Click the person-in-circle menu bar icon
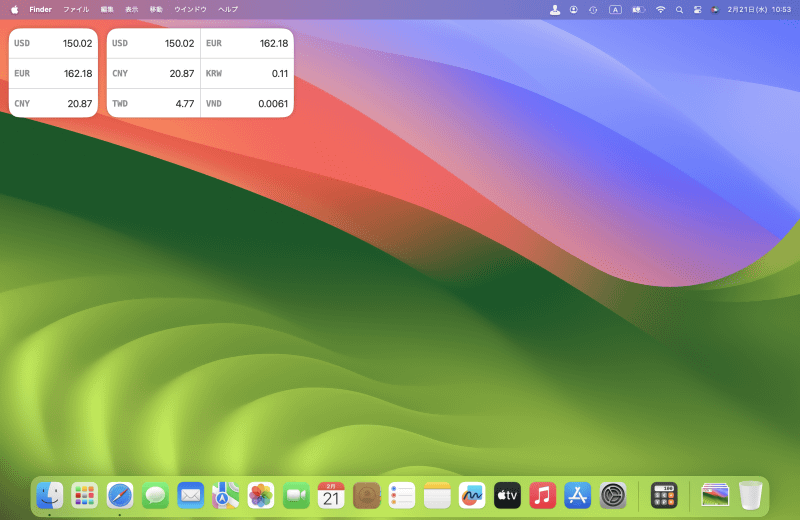 pyautogui.click(x=573, y=10)
